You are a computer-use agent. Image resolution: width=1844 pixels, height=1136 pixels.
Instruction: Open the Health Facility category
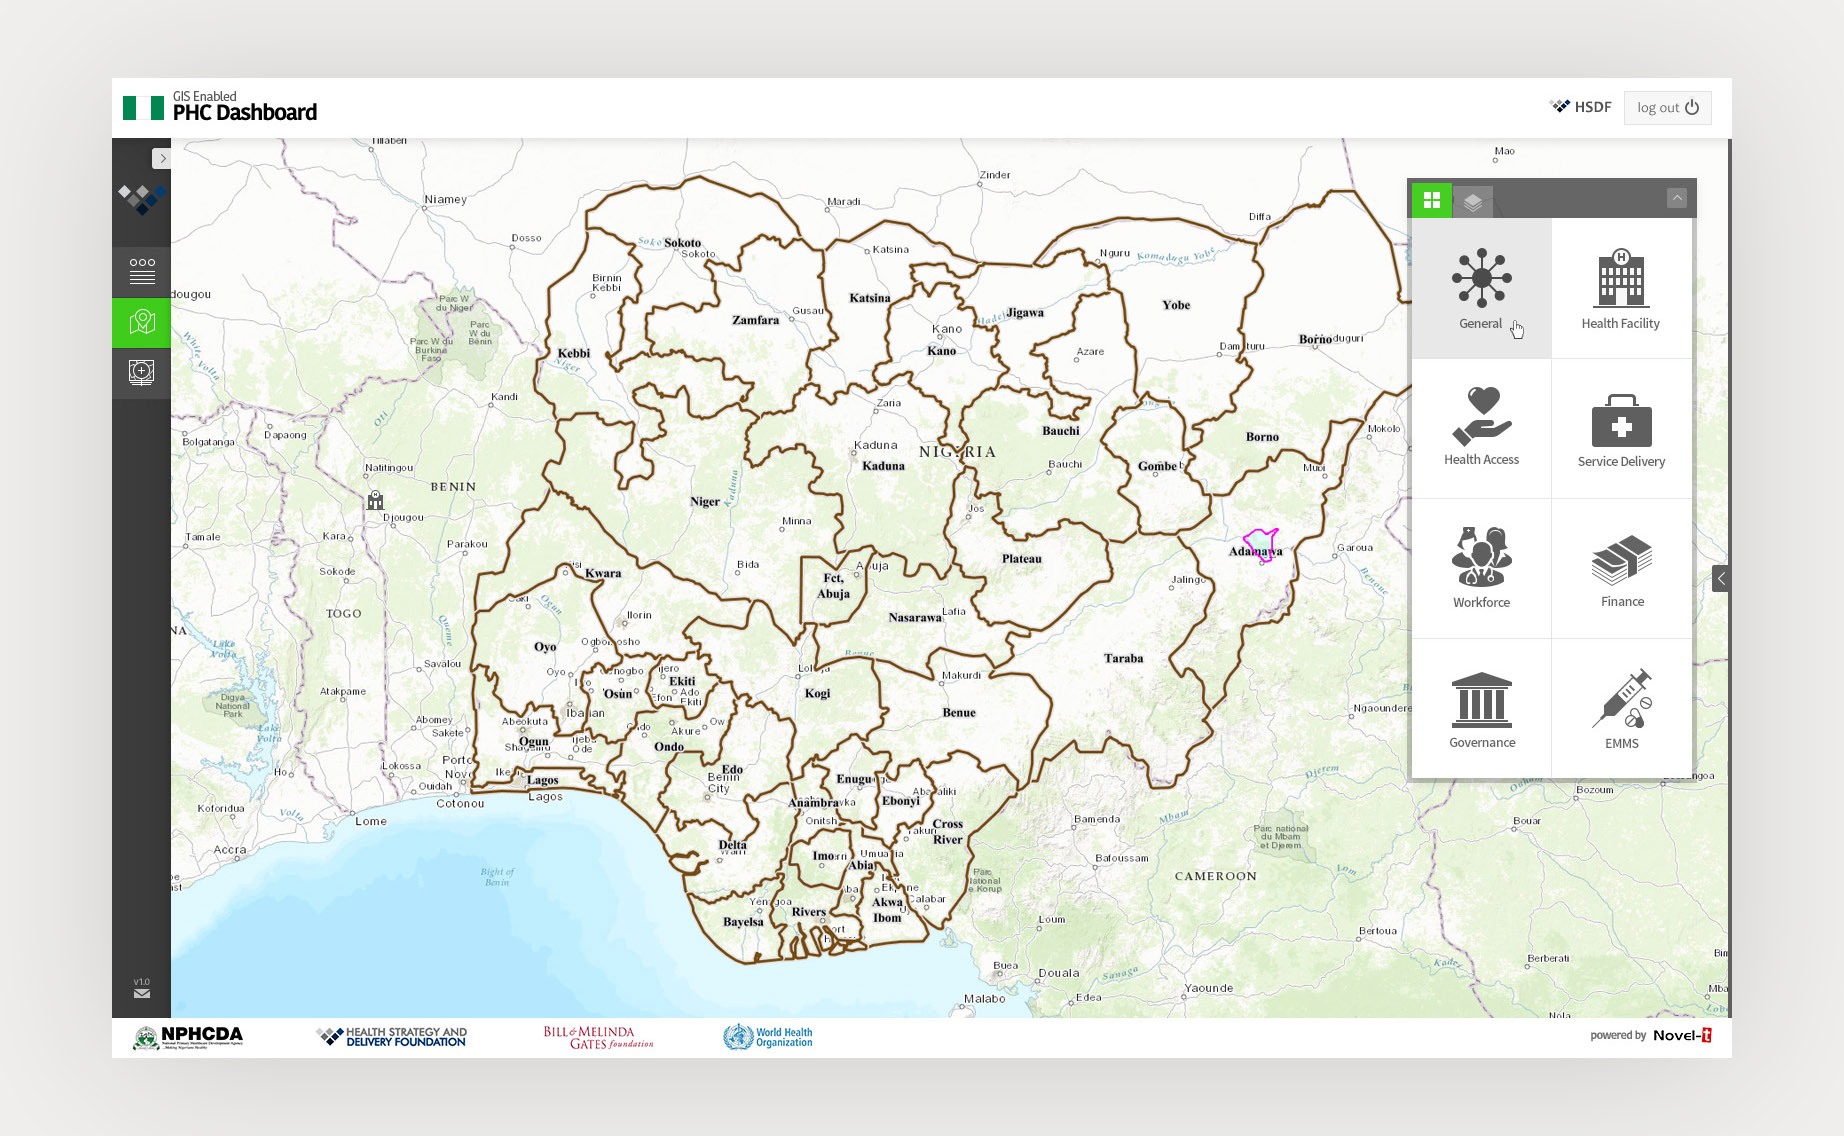[1620, 288]
